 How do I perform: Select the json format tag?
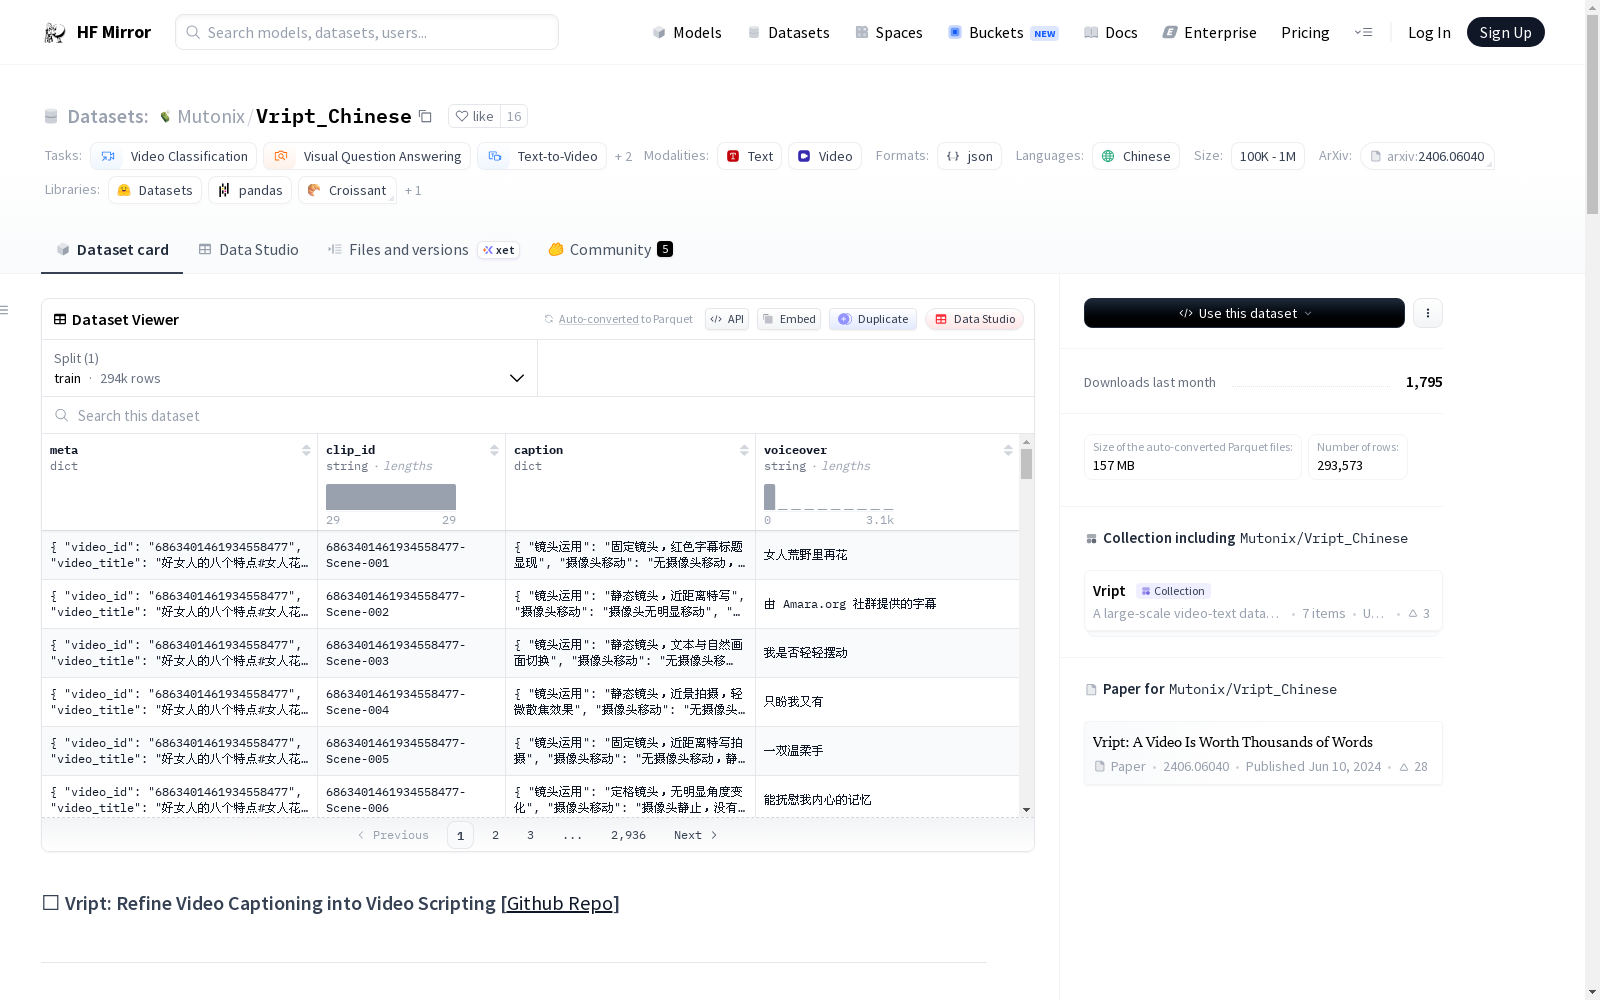969,156
